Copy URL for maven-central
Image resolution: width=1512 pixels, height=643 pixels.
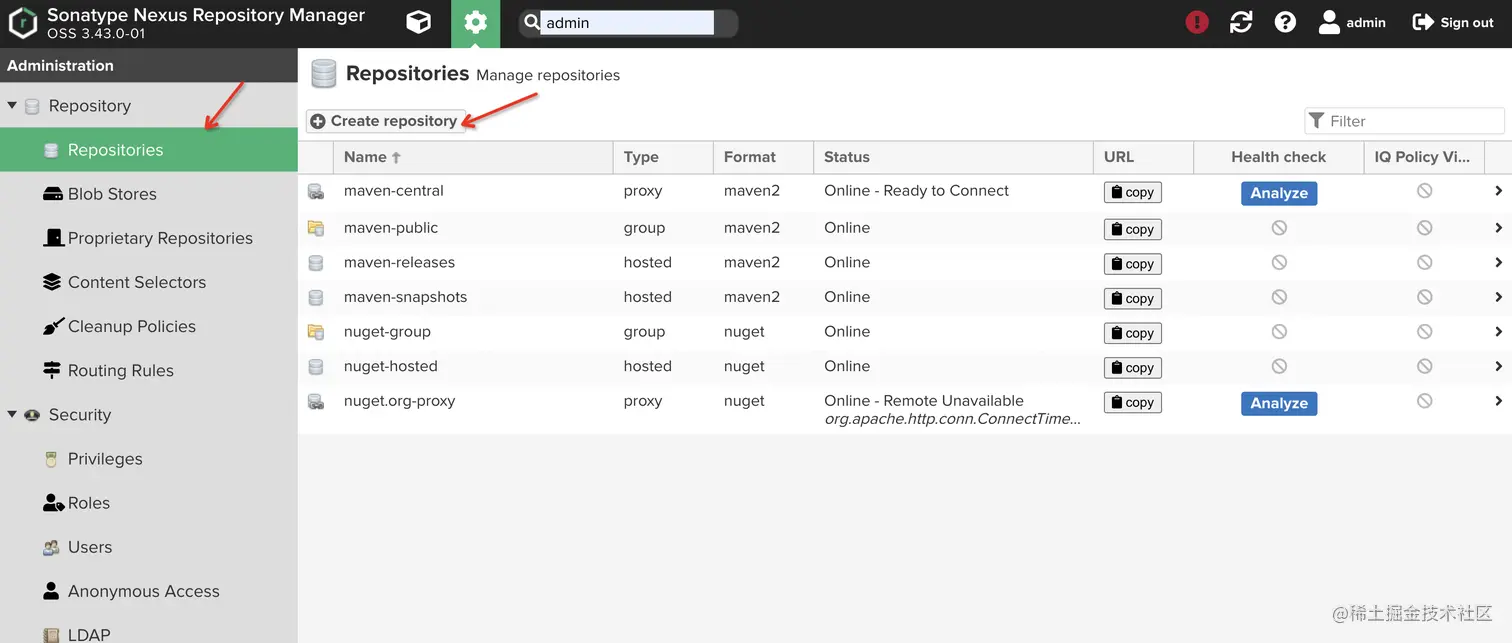1132,192
